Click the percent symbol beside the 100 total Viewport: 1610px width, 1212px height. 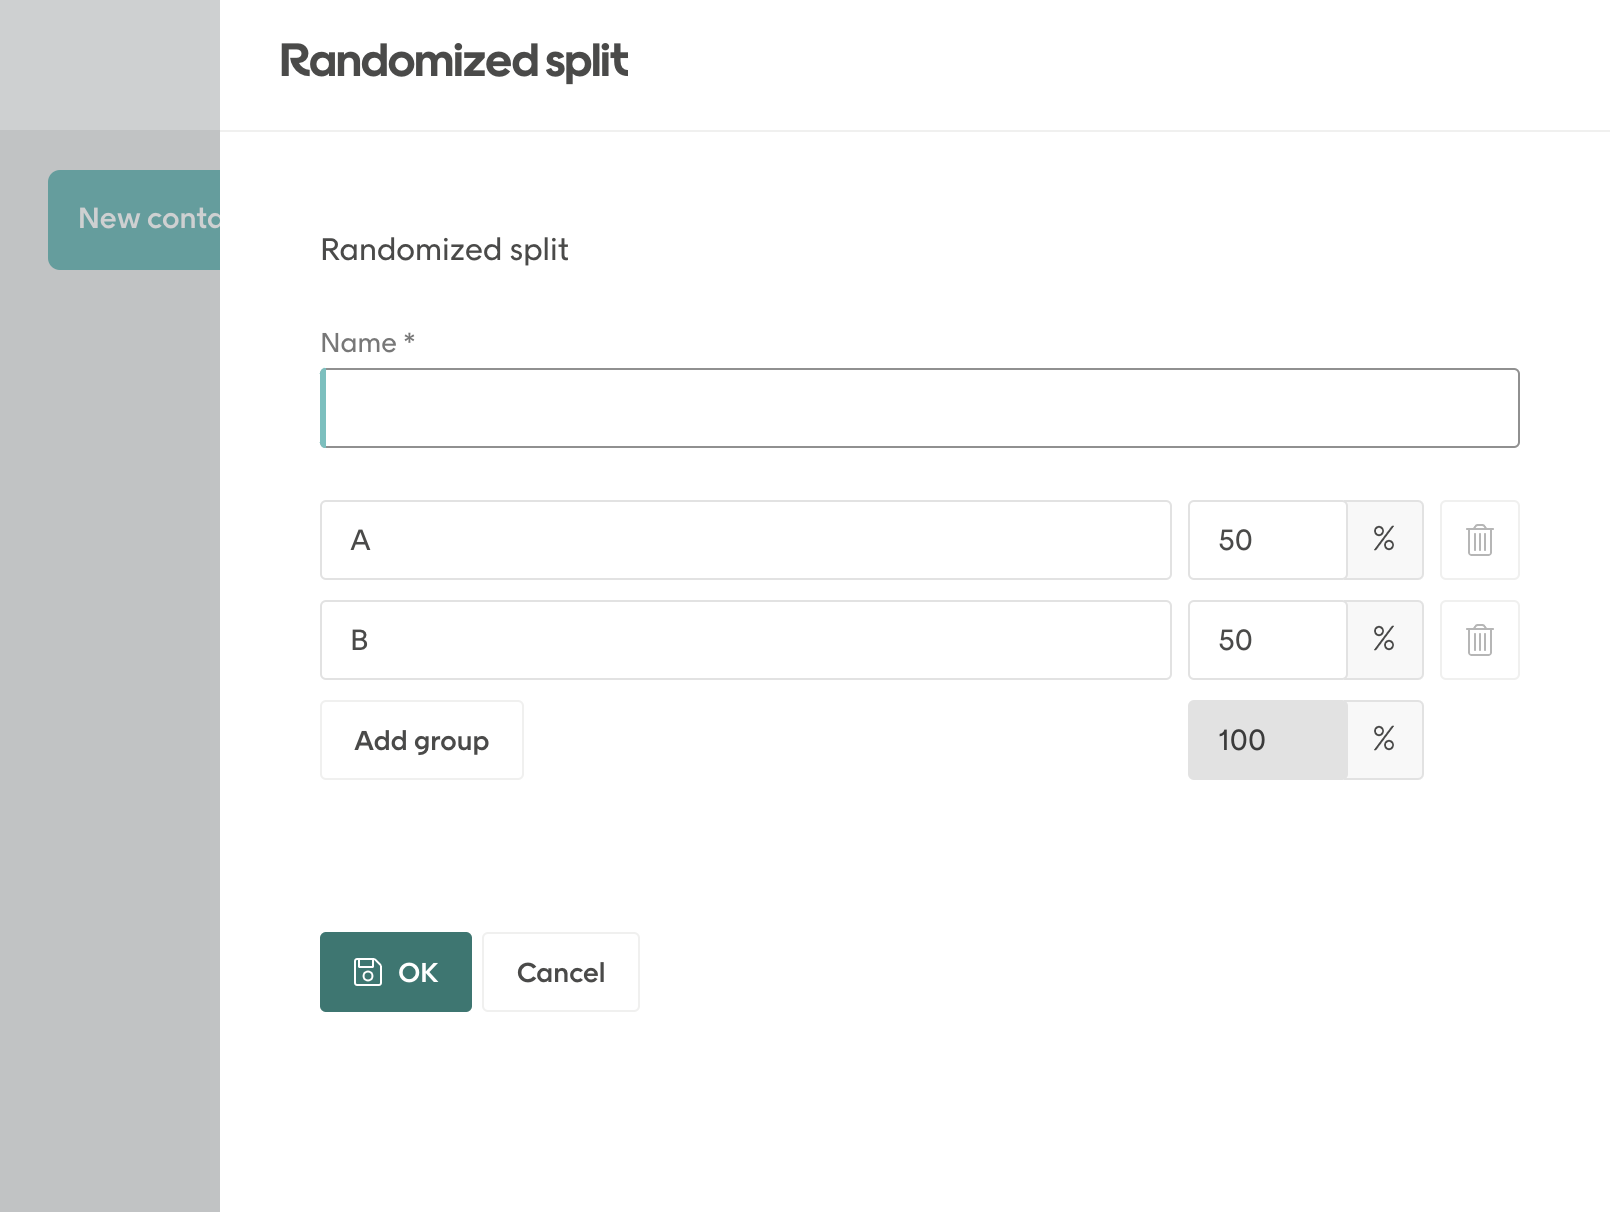pos(1385,740)
